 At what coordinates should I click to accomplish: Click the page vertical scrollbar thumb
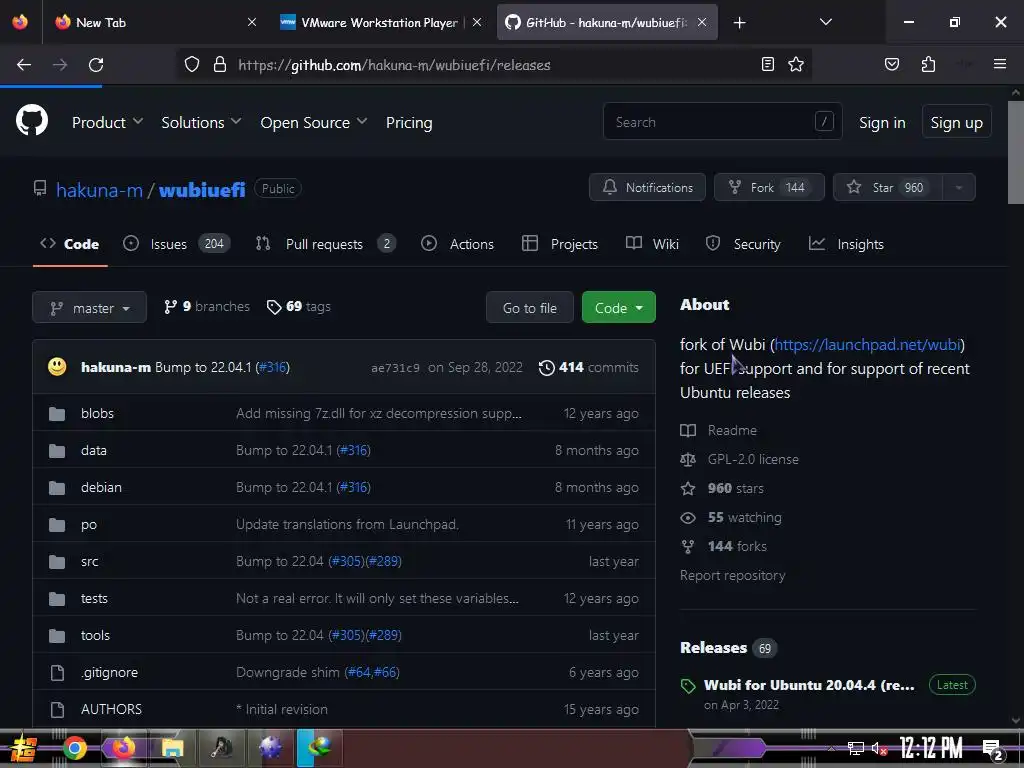[x=1016, y=152]
